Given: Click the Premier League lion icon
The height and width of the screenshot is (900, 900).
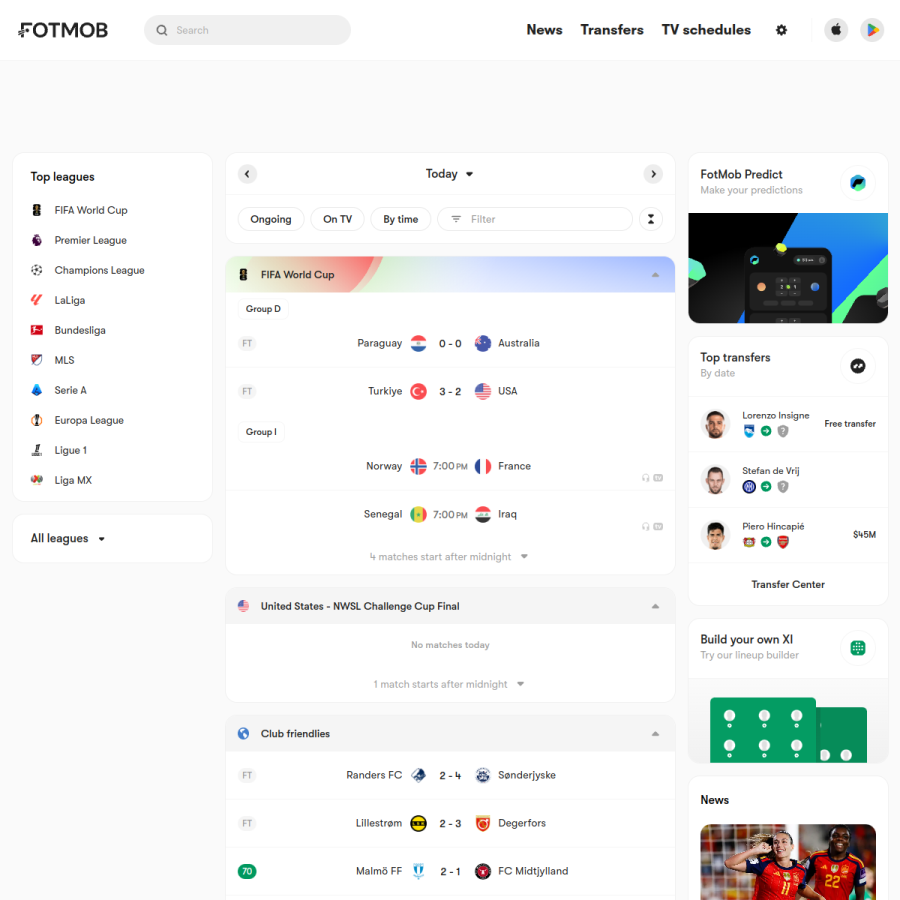Looking at the screenshot, I should point(37,240).
